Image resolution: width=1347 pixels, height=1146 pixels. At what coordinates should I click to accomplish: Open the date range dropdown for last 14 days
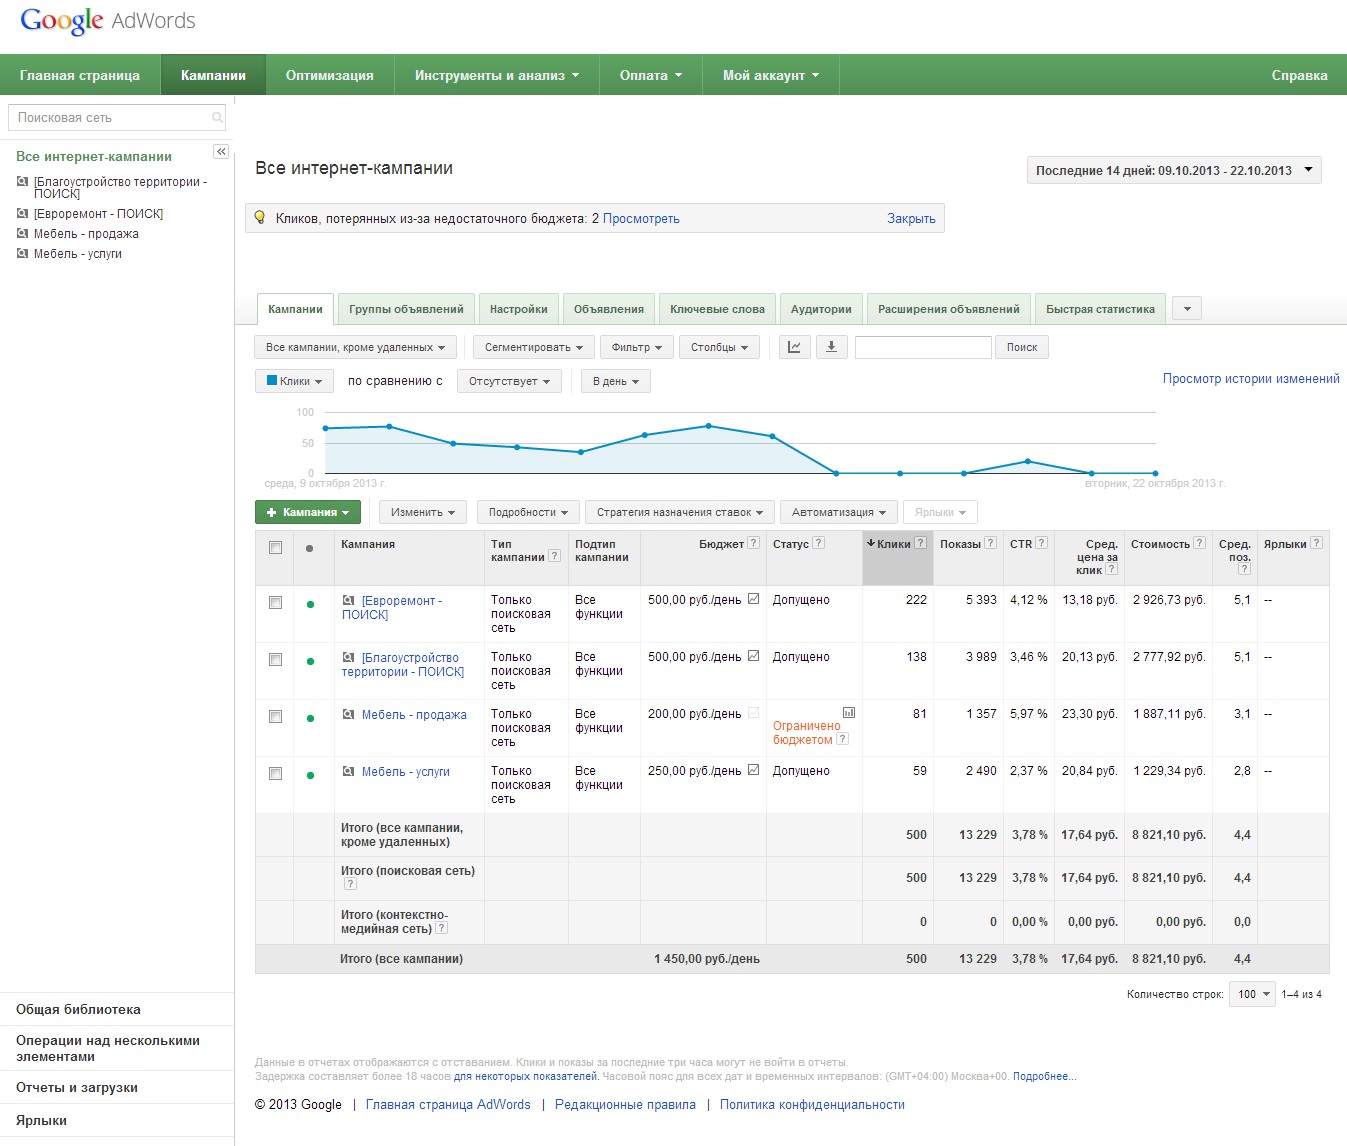[1174, 170]
